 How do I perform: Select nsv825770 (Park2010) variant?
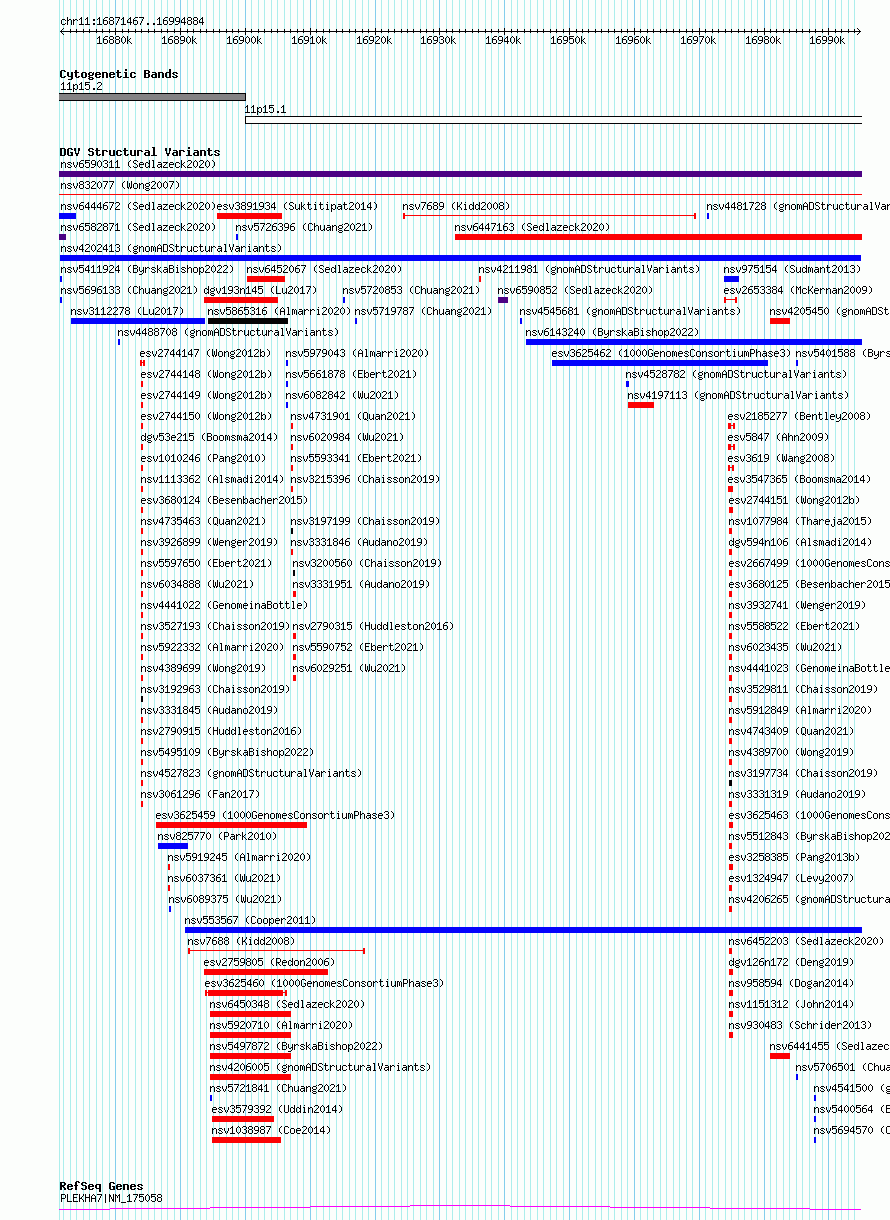173,846
